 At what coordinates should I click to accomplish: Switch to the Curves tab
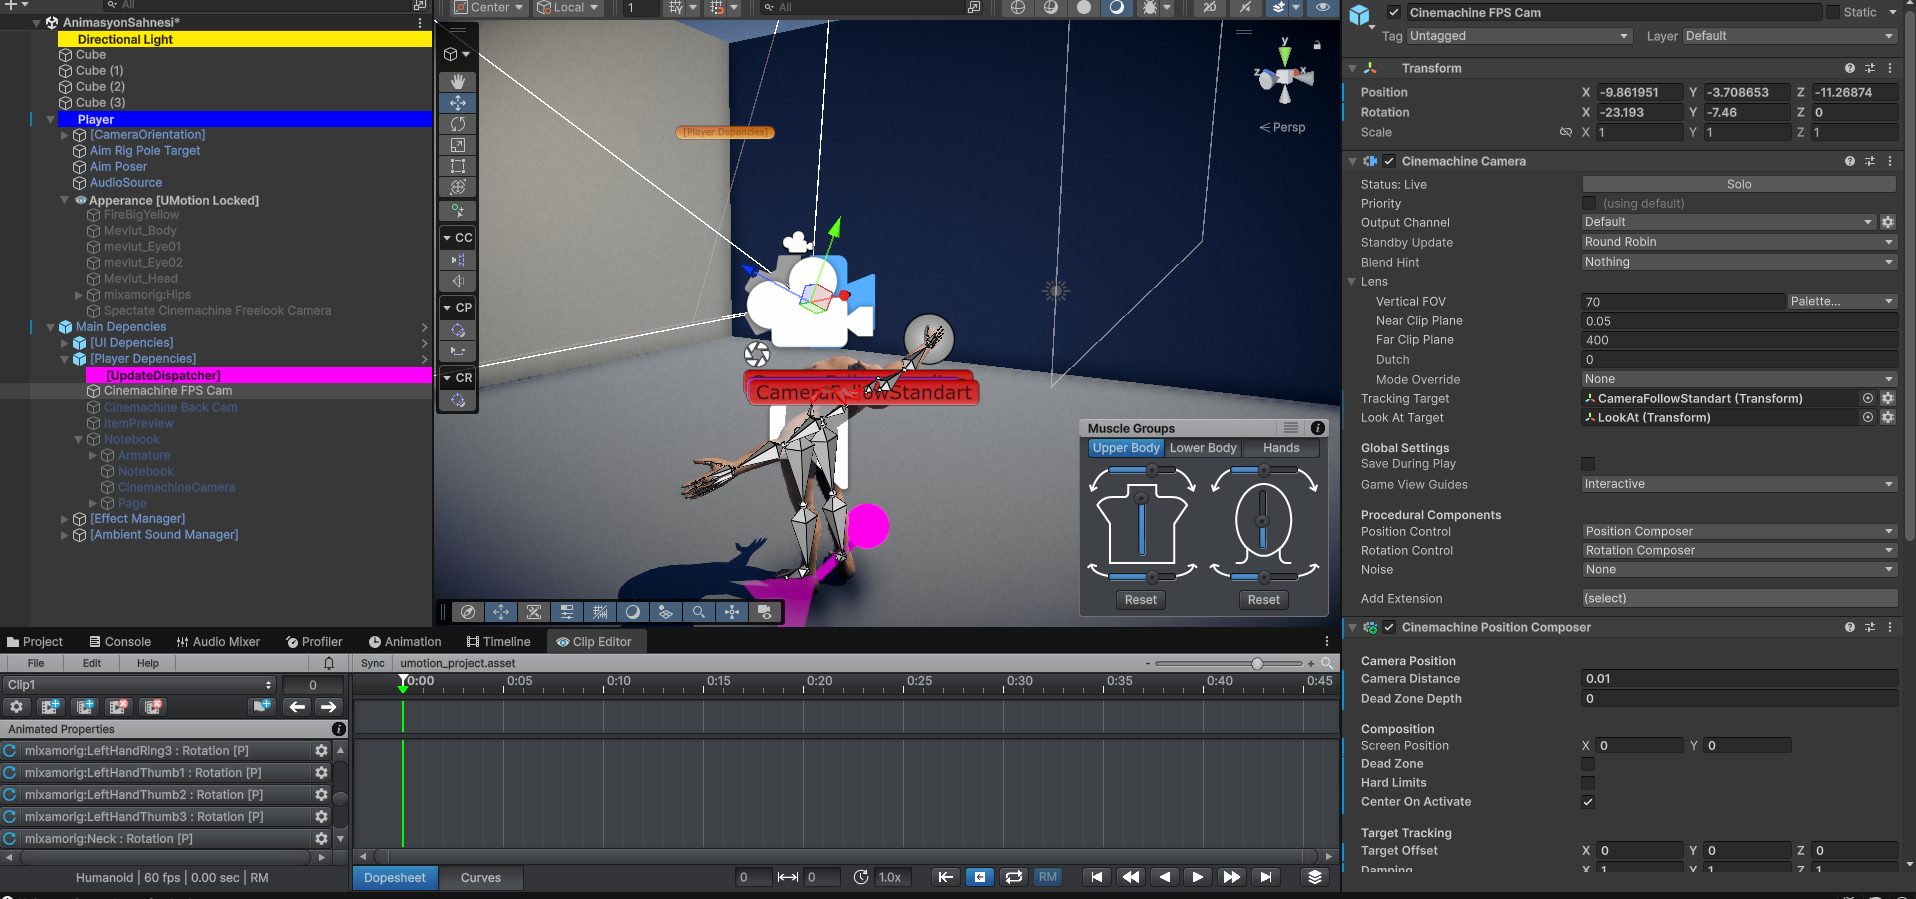480,878
